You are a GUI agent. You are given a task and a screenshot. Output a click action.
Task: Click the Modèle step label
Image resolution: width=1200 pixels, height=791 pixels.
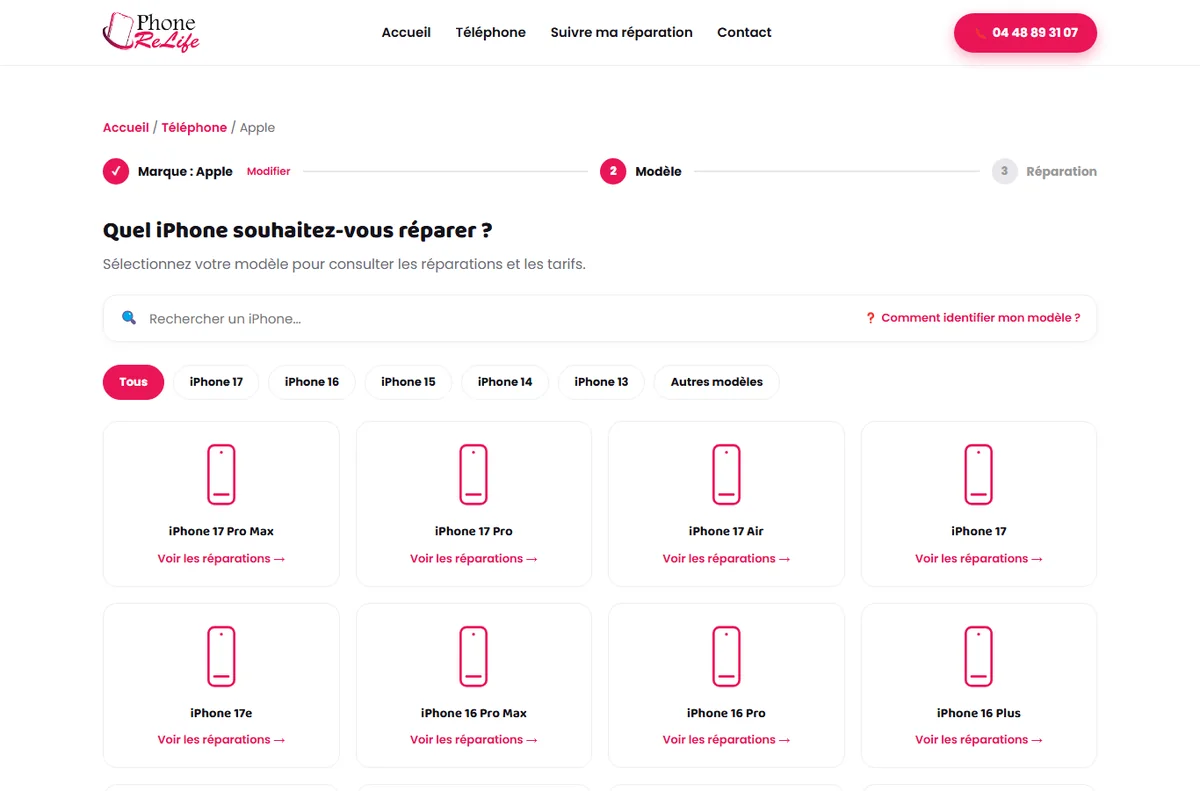click(658, 171)
